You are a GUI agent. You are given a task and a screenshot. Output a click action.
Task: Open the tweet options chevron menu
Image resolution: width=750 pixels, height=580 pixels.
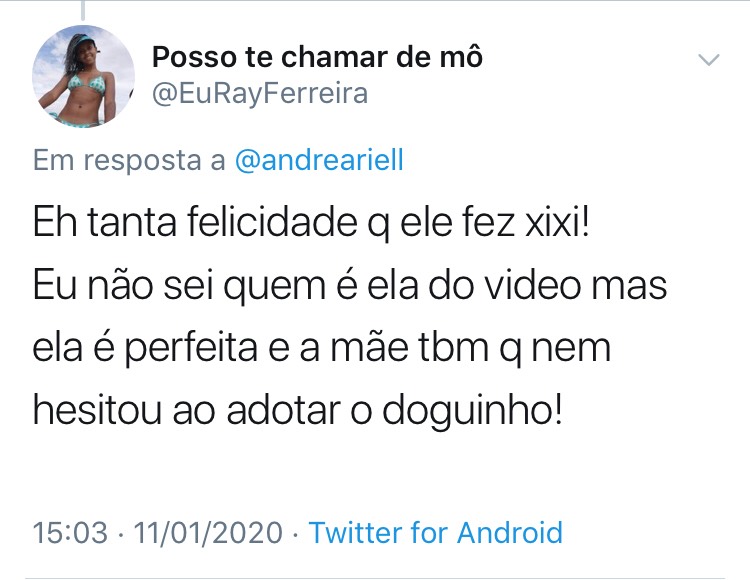point(708,60)
